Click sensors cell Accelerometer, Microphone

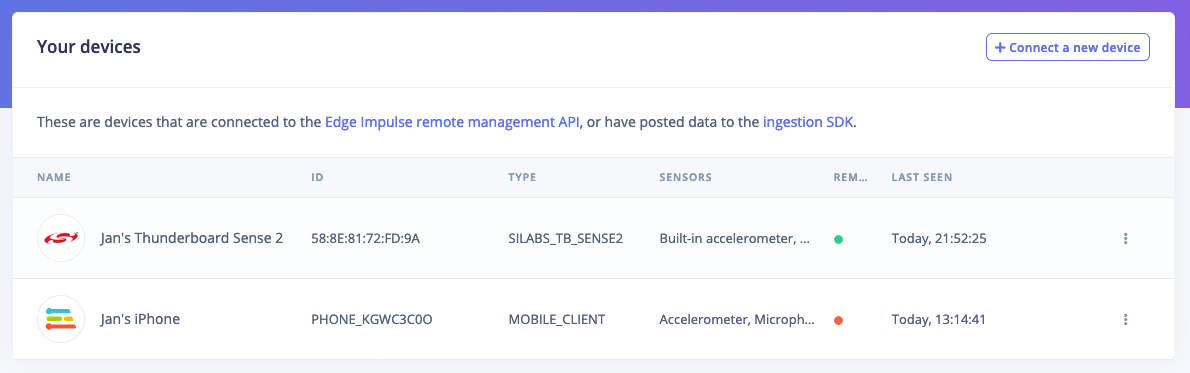[x=737, y=319]
